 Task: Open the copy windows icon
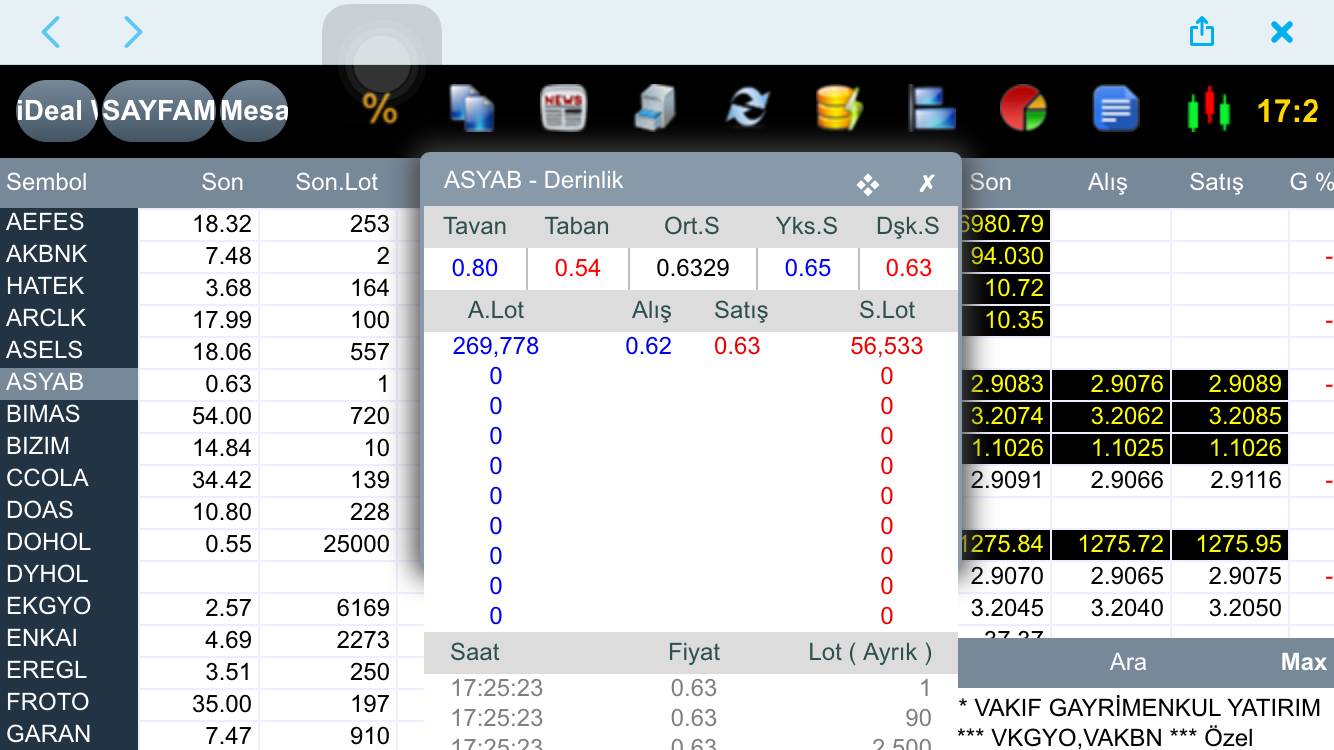click(x=471, y=109)
